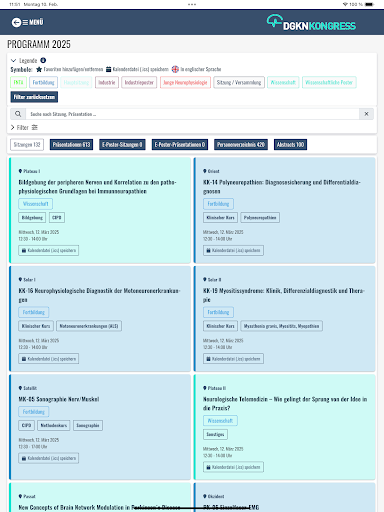Click the Myasthenia gravis, Myositis, Myopathien tag

tap(281, 326)
